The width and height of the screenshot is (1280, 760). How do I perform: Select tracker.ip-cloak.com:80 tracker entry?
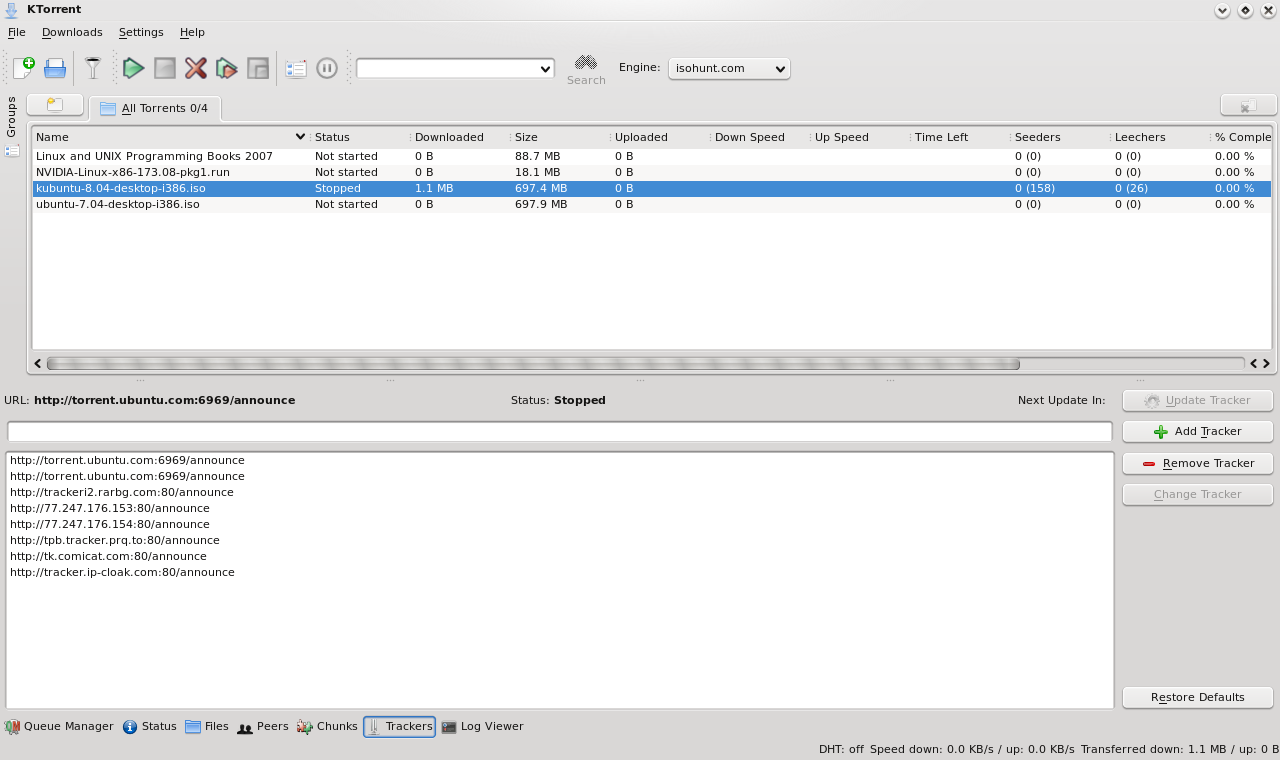point(122,572)
